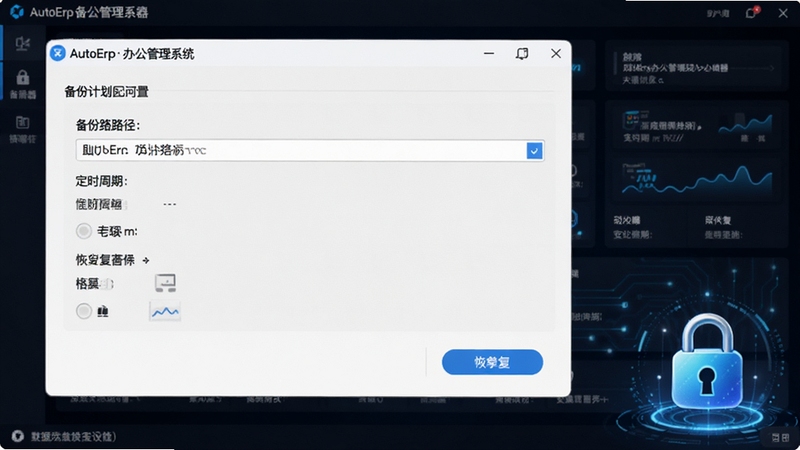Click the AutoErp logo in the main title bar
Screen dimensions: 800x450
pyautogui.click(x=16, y=11)
